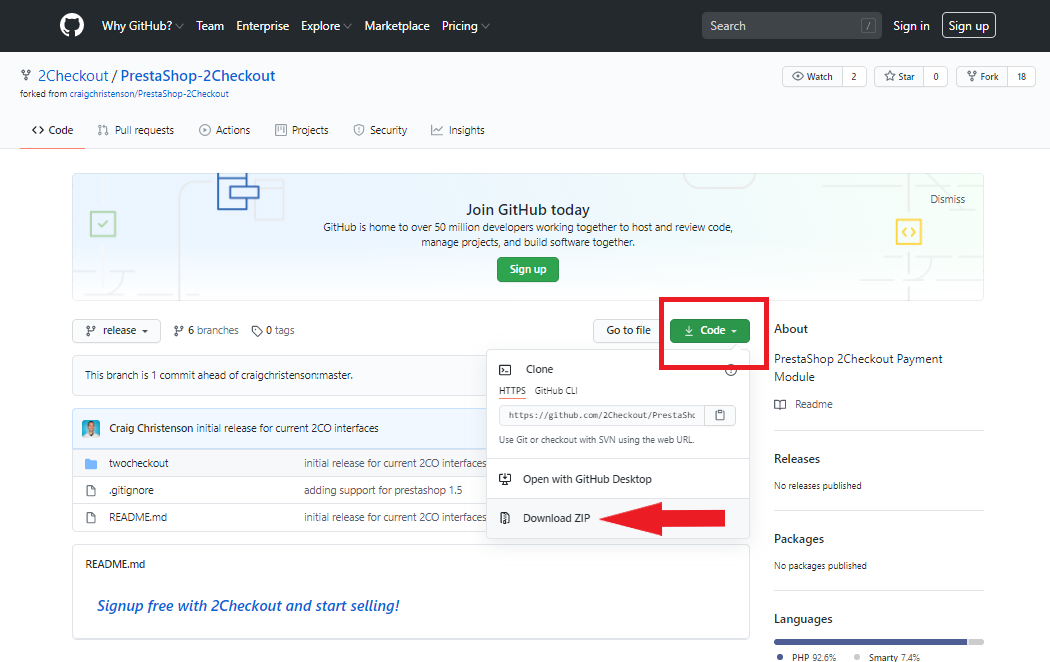Fork the PrestaShop-2Checkout repository

(982, 76)
